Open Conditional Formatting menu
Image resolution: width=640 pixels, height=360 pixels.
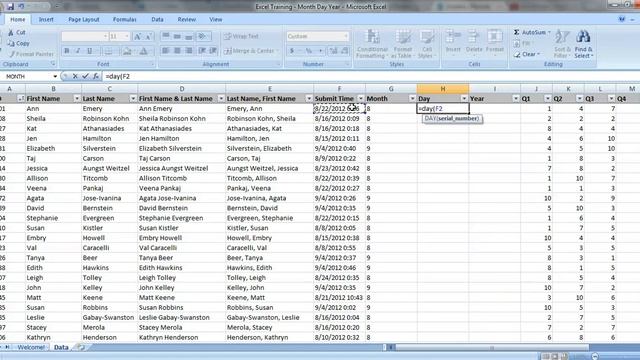pos(372,44)
